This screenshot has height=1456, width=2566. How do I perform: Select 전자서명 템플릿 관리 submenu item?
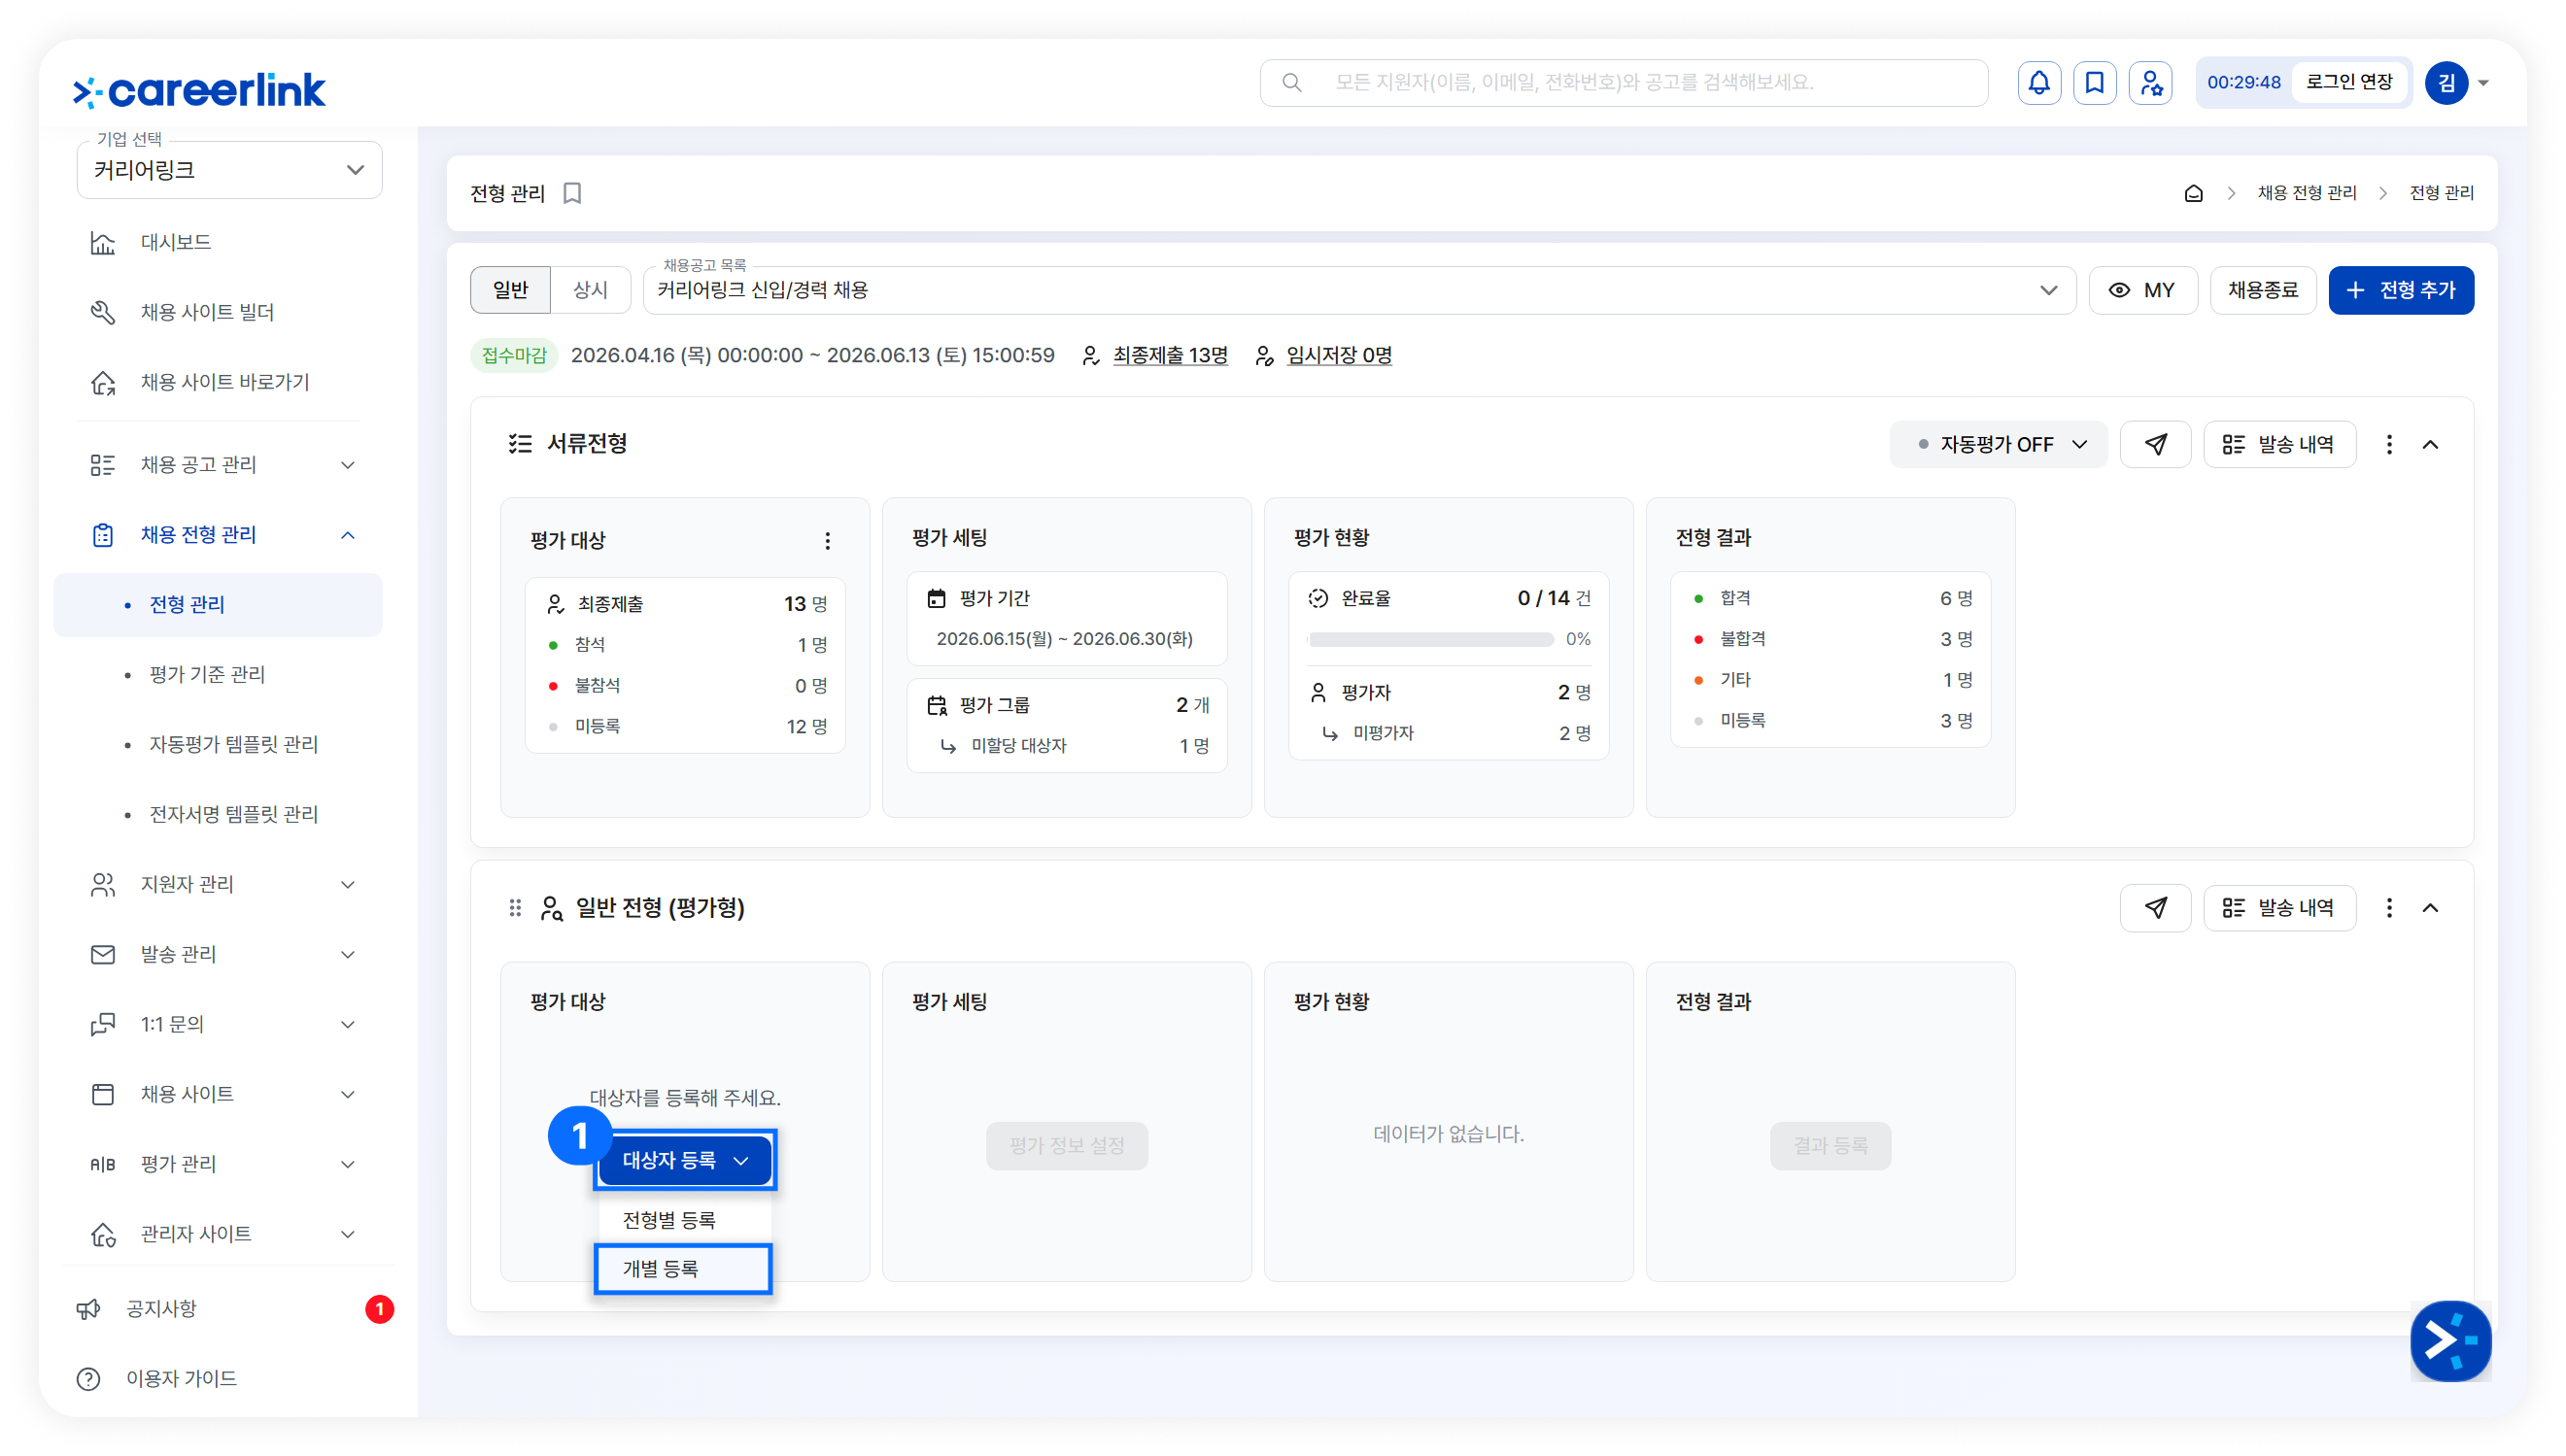[x=218, y=815]
